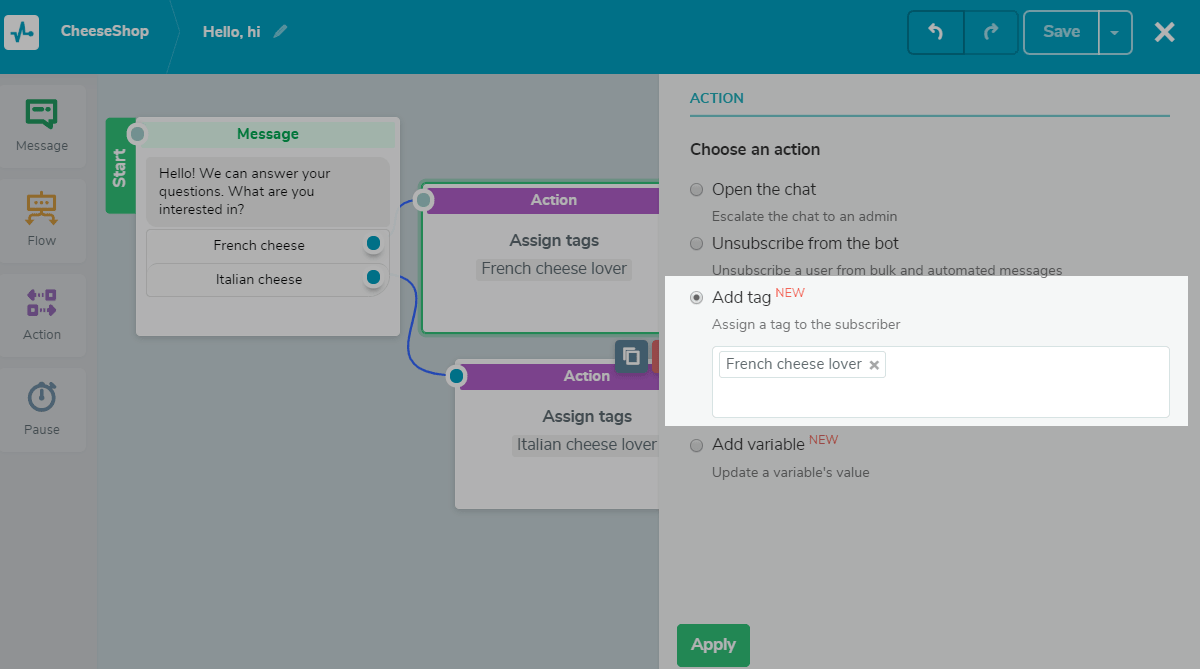The image size is (1200, 669).
Task: Click the Italian cheese reply button
Action: [260, 279]
